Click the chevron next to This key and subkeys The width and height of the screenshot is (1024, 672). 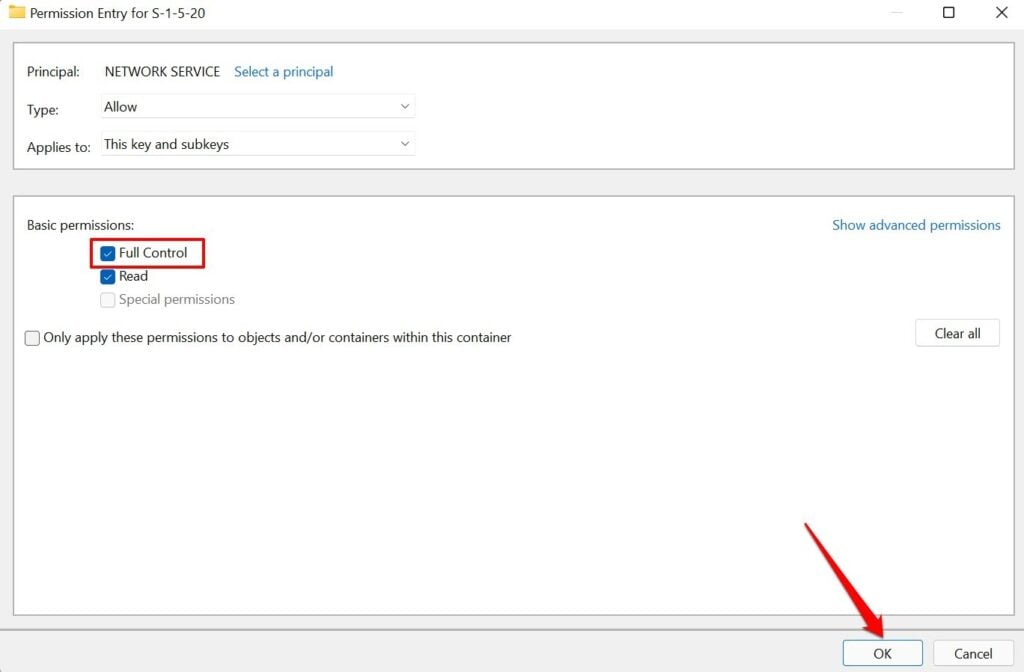click(x=405, y=144)
